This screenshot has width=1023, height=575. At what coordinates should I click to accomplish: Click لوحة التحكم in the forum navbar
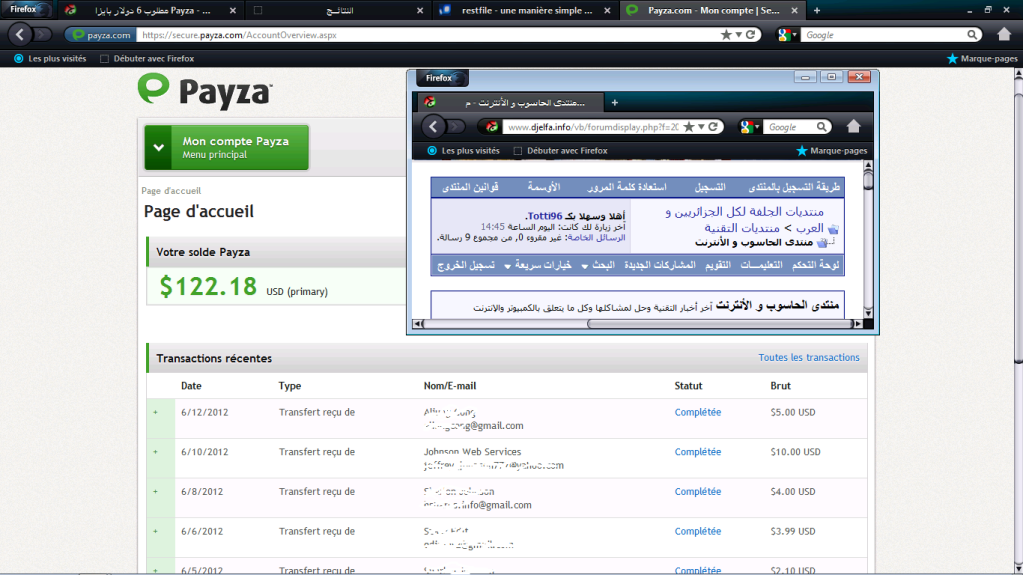tap(816, 265)
